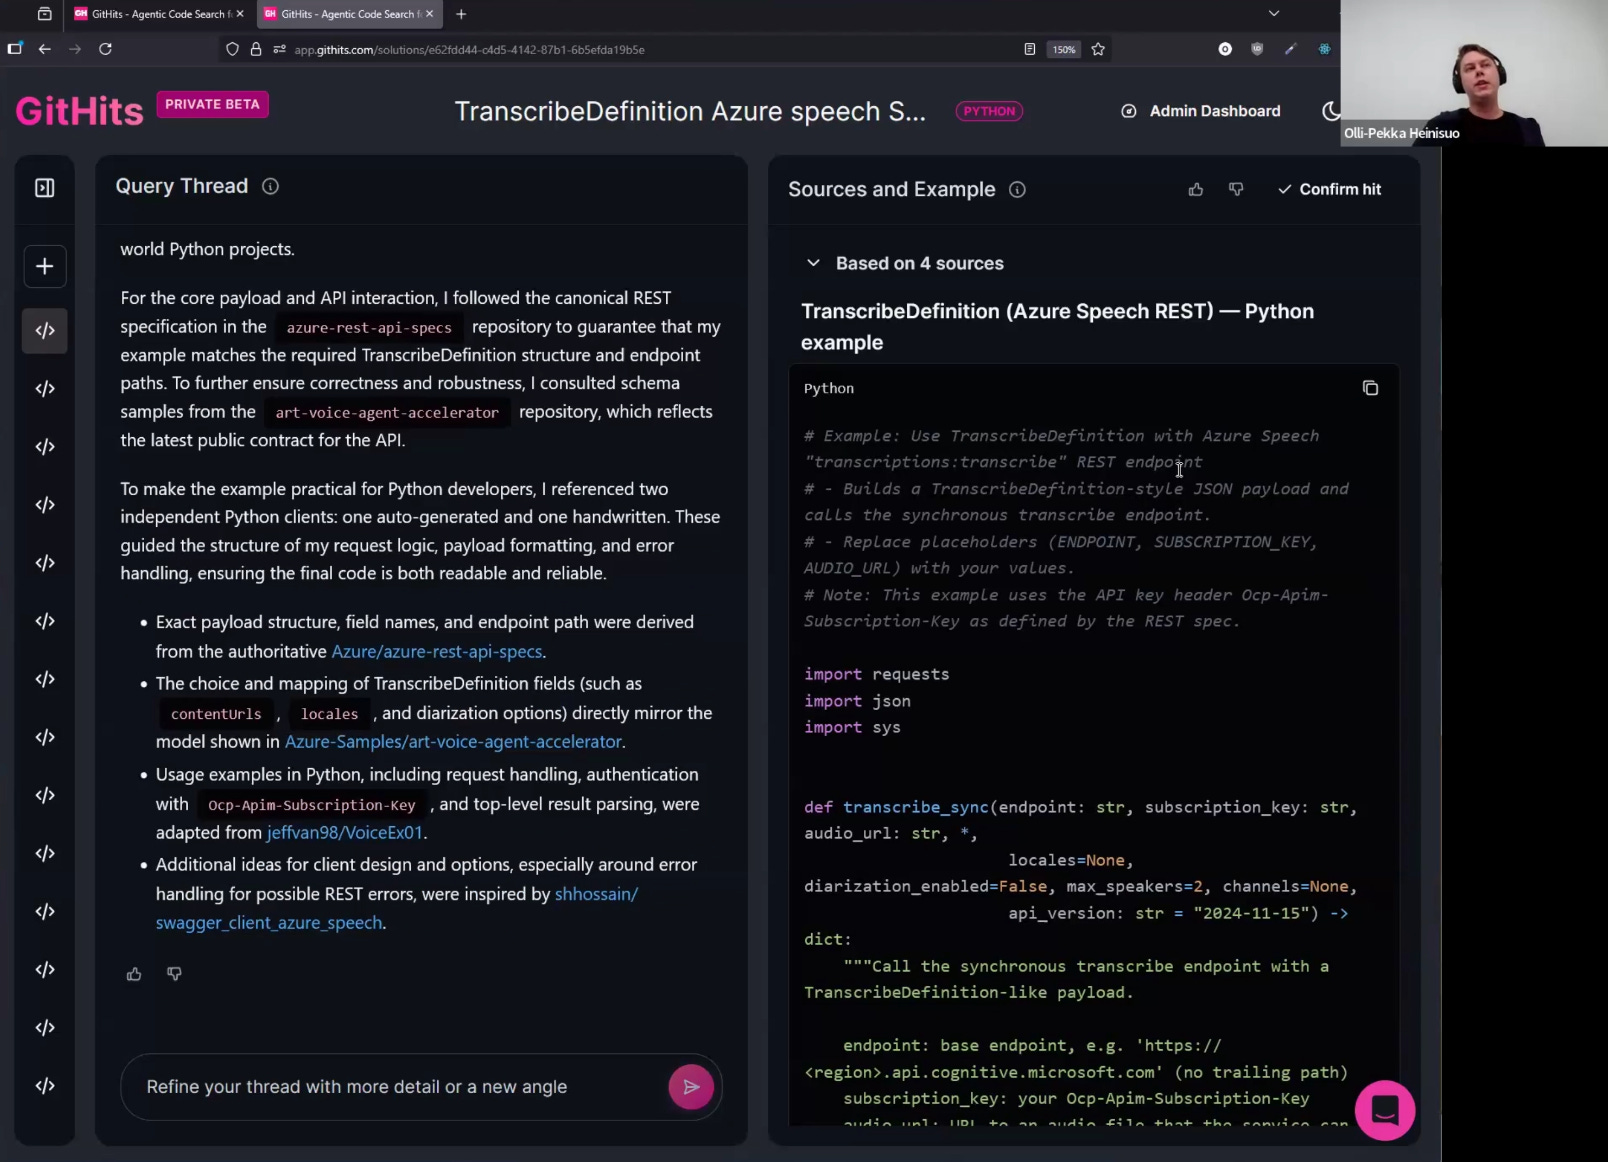Click the azure-rest-api-specs code chip
Viewport: 1608px width, 1162px height.
(369, 327)
